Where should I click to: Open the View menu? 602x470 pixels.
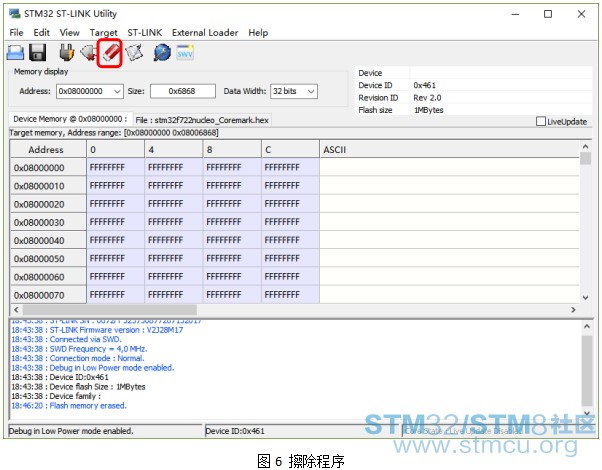tap(69, 33)
